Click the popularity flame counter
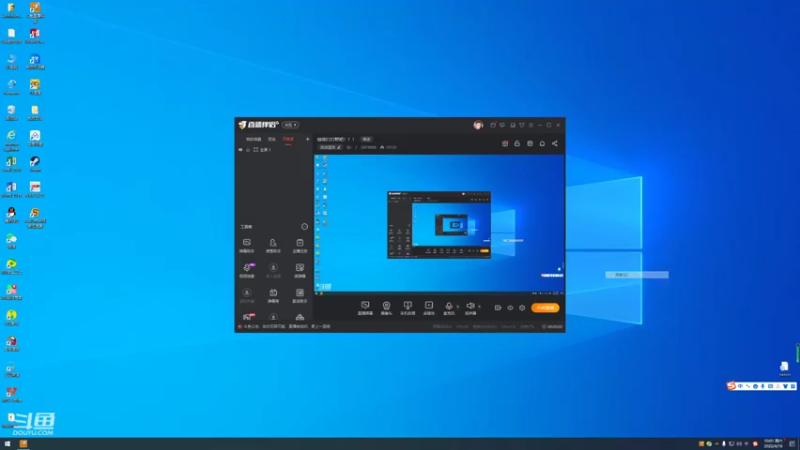The height and width of the screenshot is (450, 800). pos(388,147)
